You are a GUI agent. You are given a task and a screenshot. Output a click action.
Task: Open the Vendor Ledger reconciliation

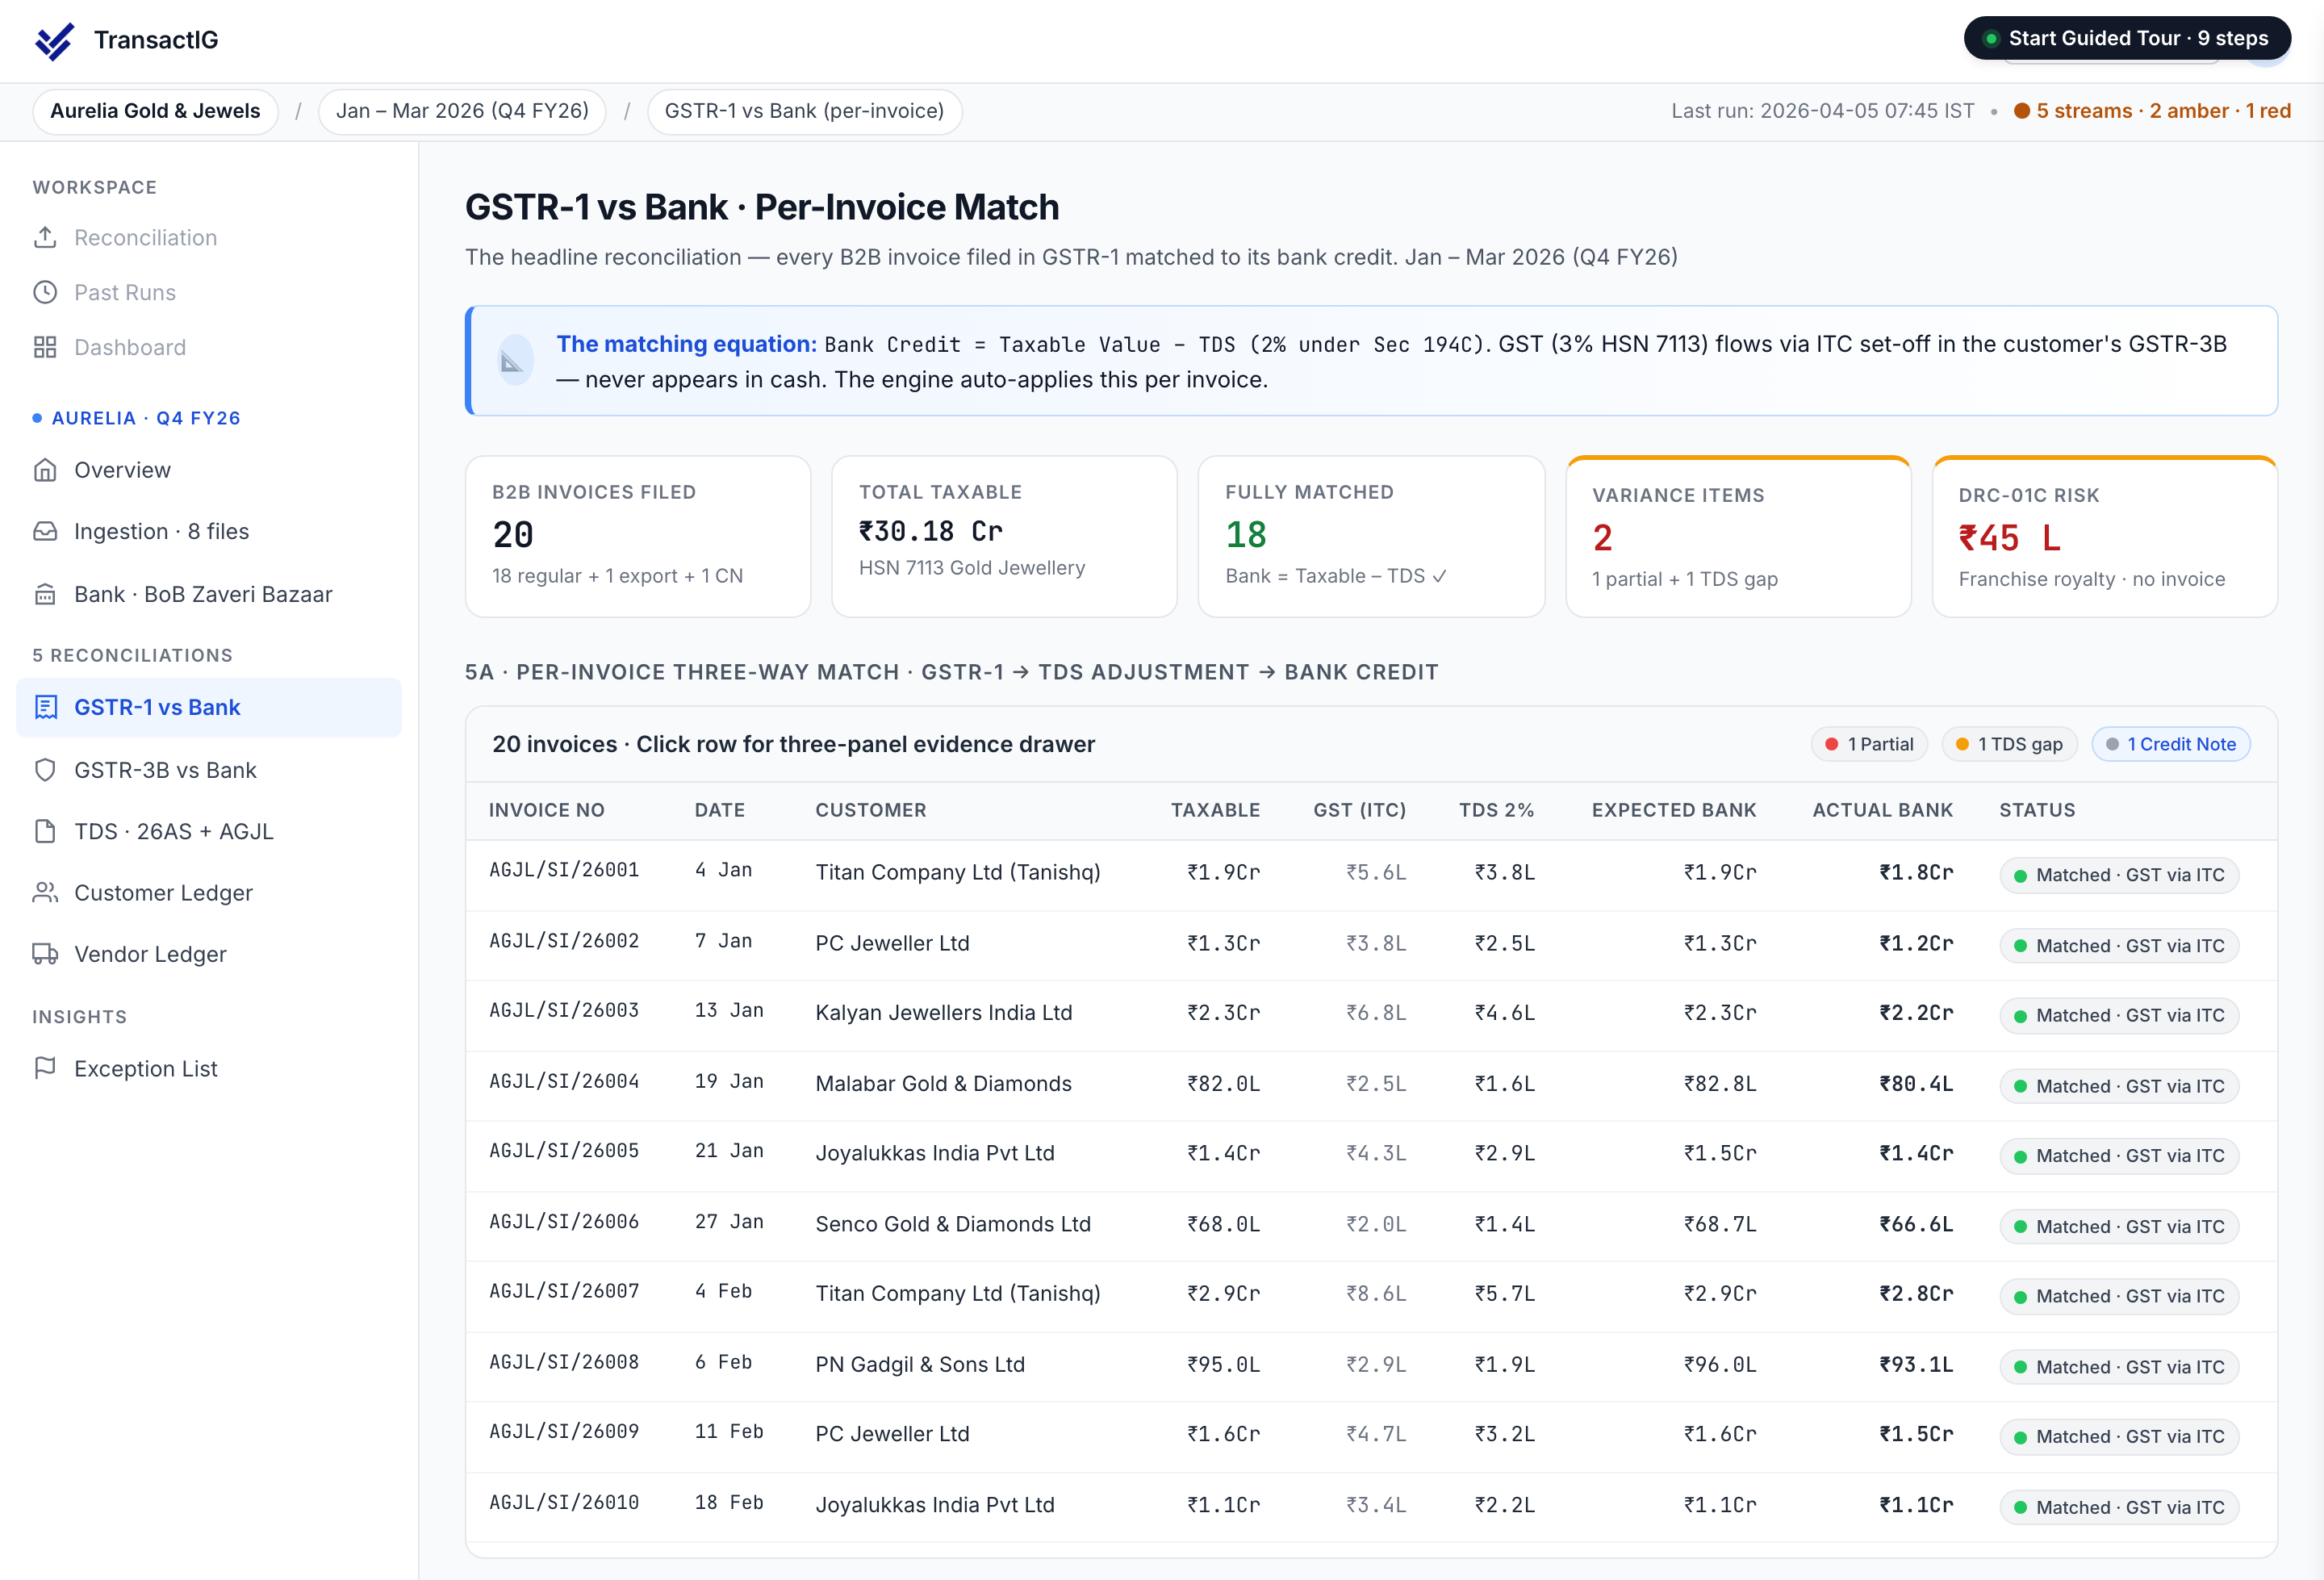[x=208, y=954]
